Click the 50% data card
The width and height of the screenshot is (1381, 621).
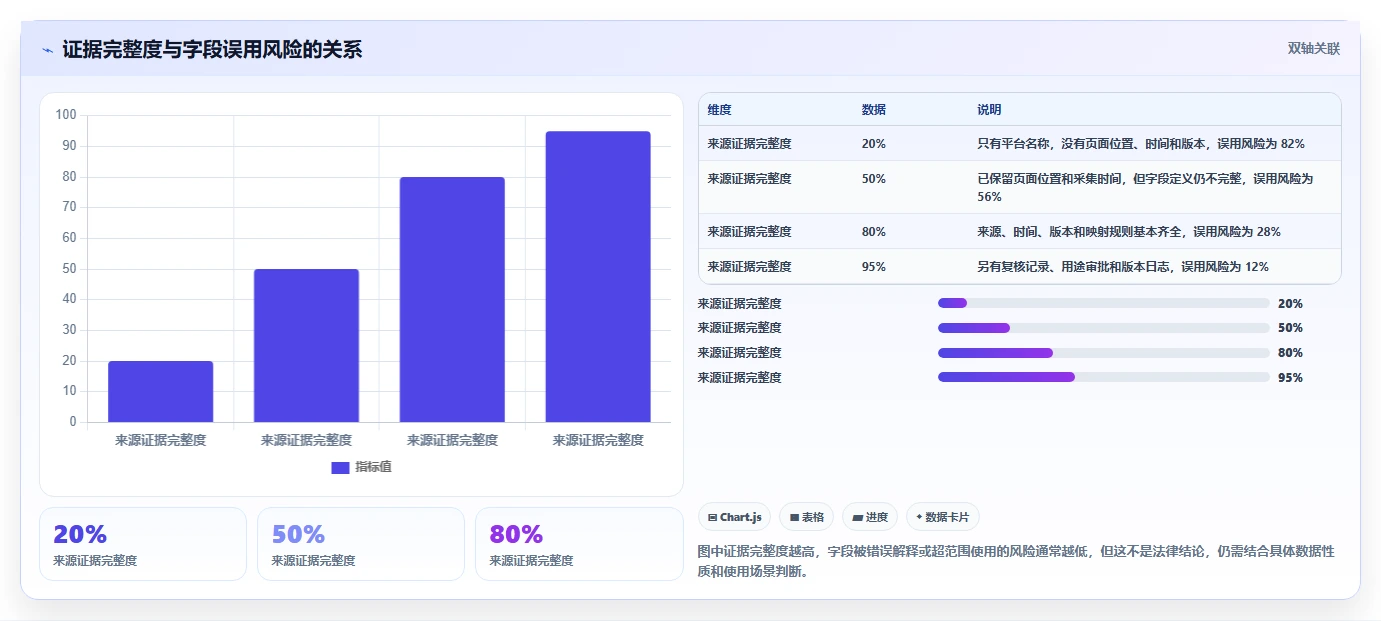click(361, 544)
